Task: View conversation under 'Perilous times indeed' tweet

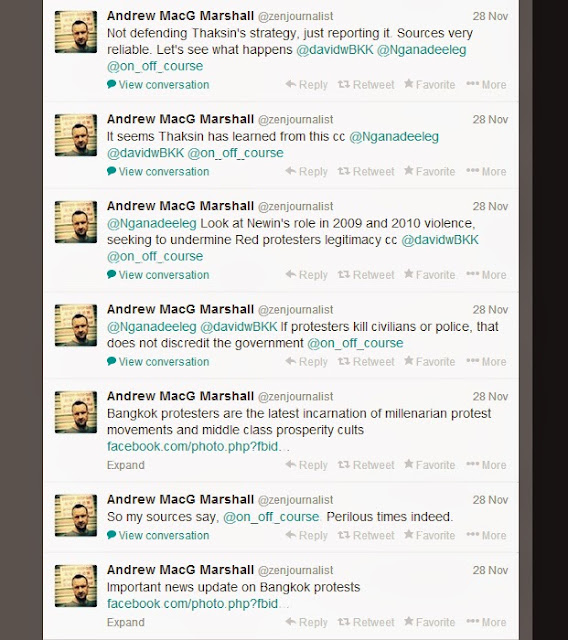Action: click(158, 535)
